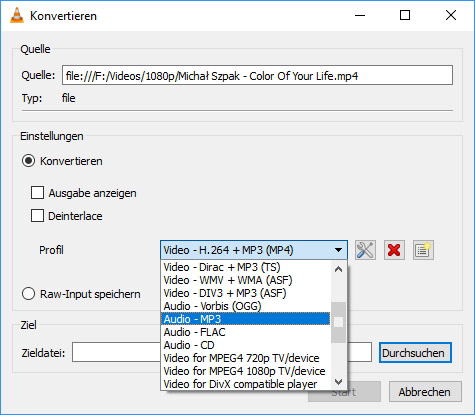Viewport: 475px width, 415px height.
Task: Maximize the Konvertieren window
Action: click(405, 15)
